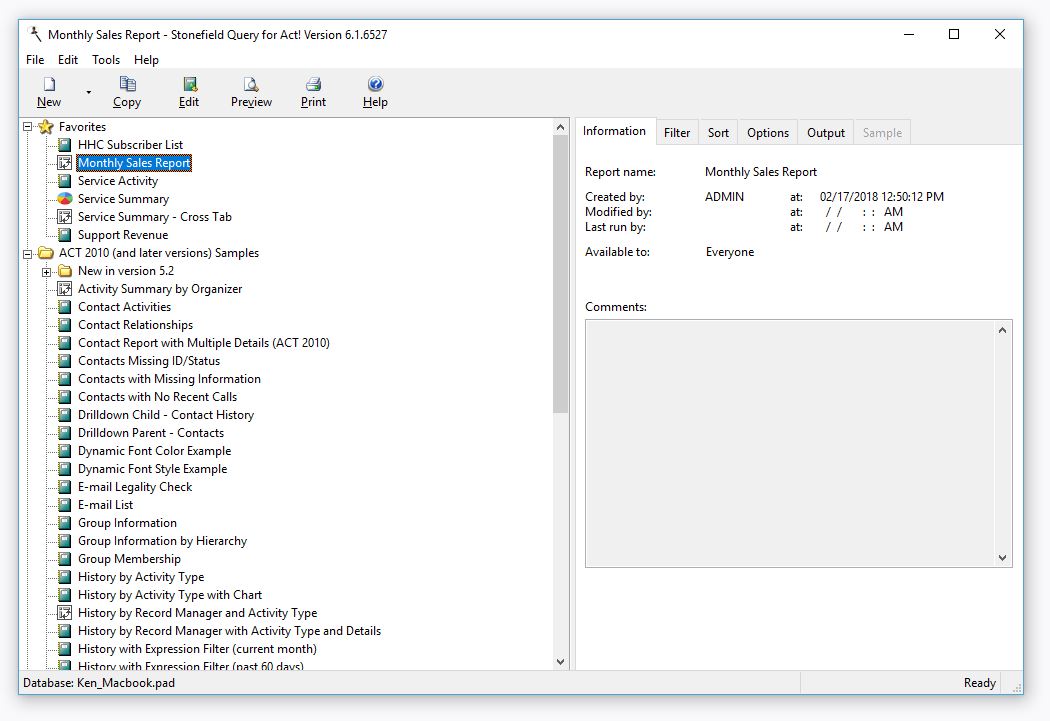1050x721 pixels.
Task: Click the ACT 2010 Samples folder icon
Action: 46,253
